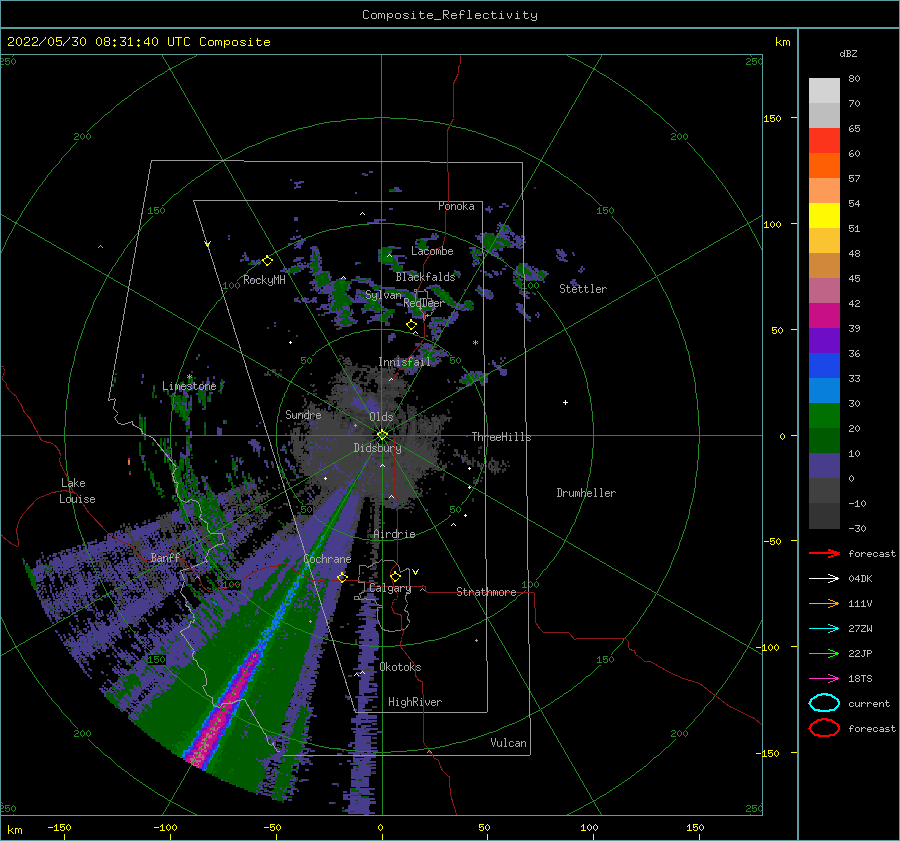Click the Okotoks label
900x841 pixels.
pos(400,667)
